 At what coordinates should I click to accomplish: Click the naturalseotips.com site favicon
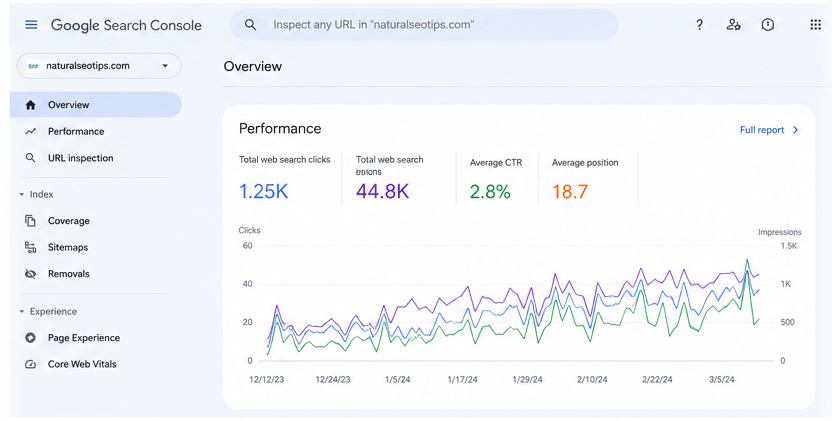pyautogui.click(x=33, y=66)
